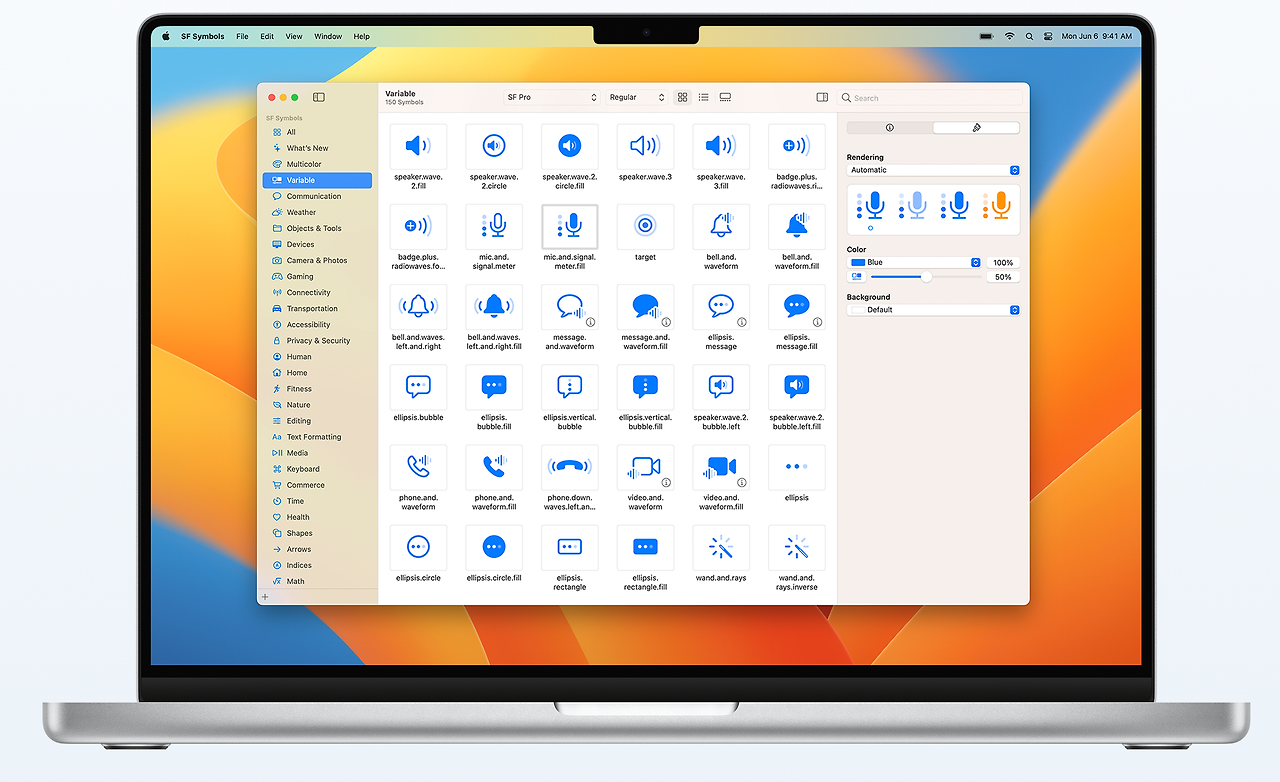The image size is (1280, 782).
Task: Open Wi-Fi status in menu bar
Action: click(1009, 36)
